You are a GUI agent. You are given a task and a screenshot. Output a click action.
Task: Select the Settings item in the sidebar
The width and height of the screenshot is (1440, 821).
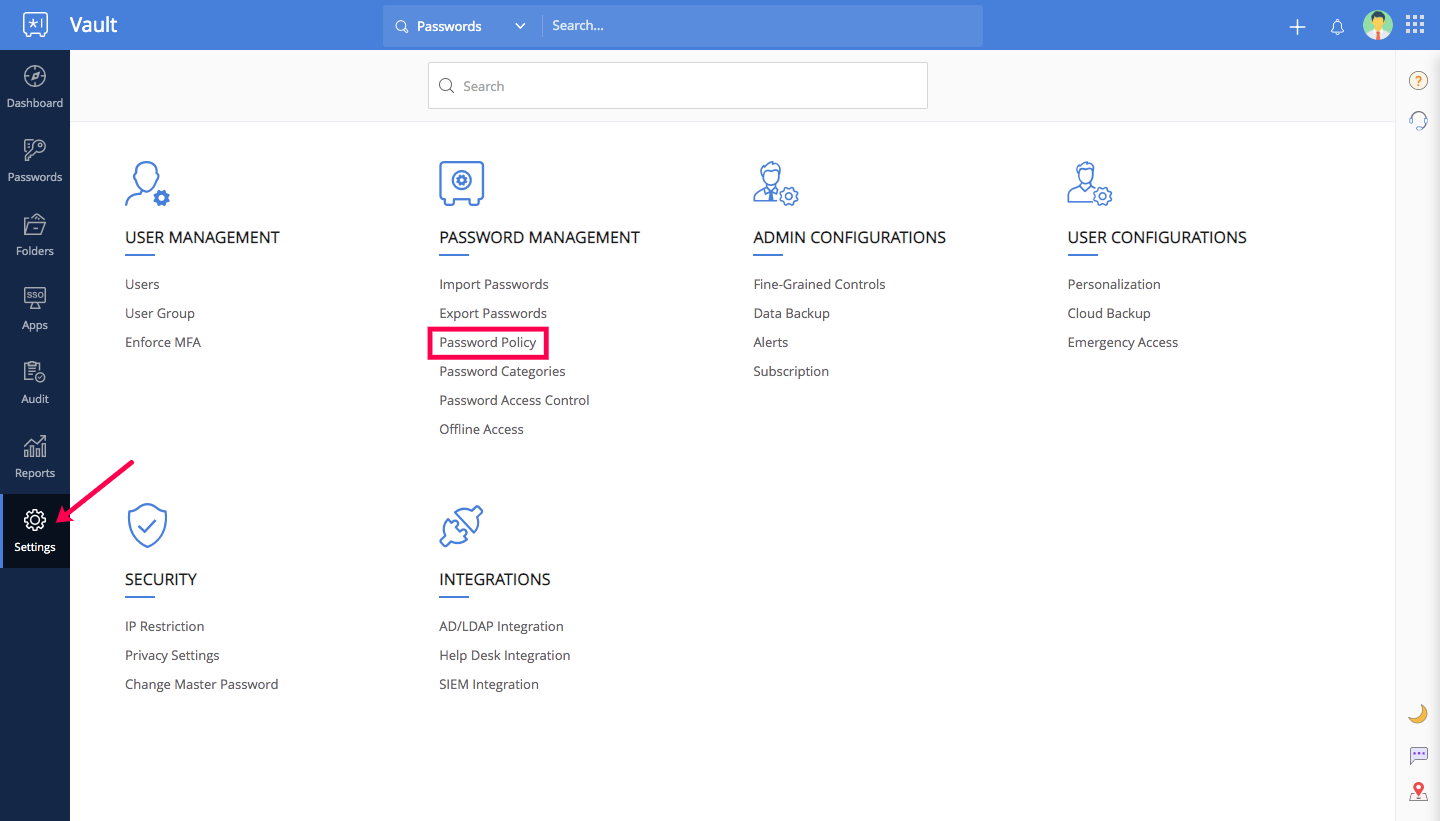tap(35, 531)
